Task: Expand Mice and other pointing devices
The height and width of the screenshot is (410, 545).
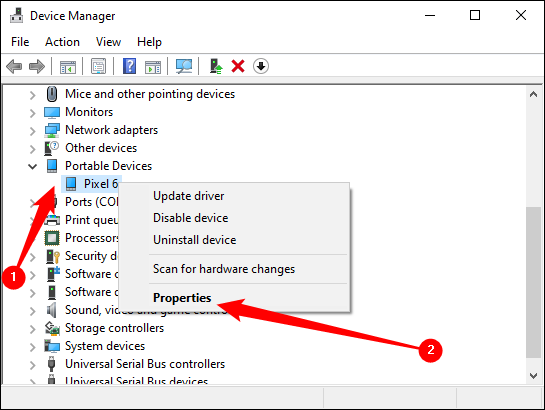Action: tap(32, 95)
